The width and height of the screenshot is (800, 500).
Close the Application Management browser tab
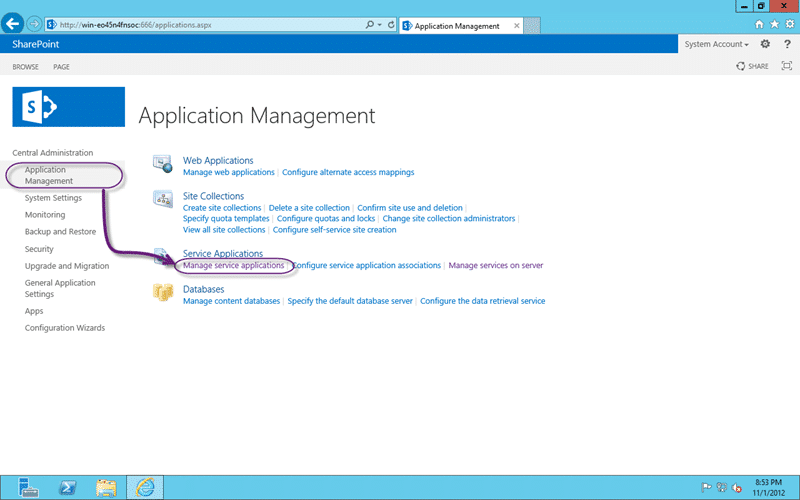tap(517, 26)
